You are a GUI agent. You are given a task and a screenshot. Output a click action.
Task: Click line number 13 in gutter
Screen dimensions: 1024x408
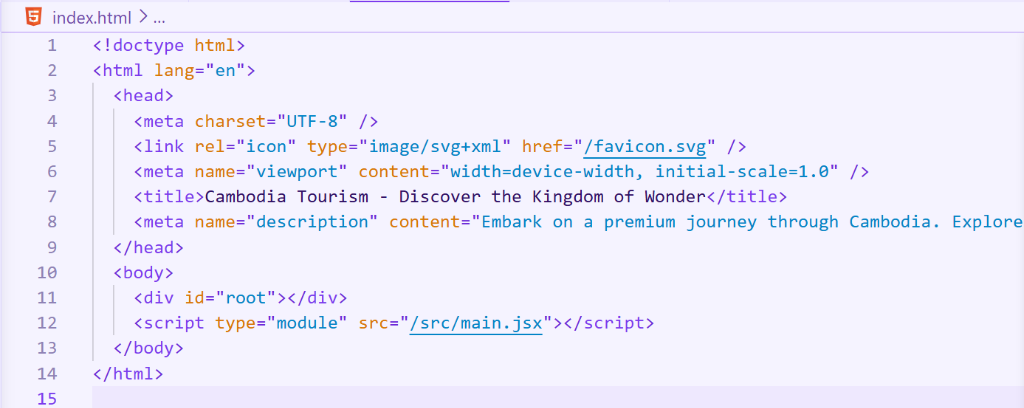pos(47,348)
